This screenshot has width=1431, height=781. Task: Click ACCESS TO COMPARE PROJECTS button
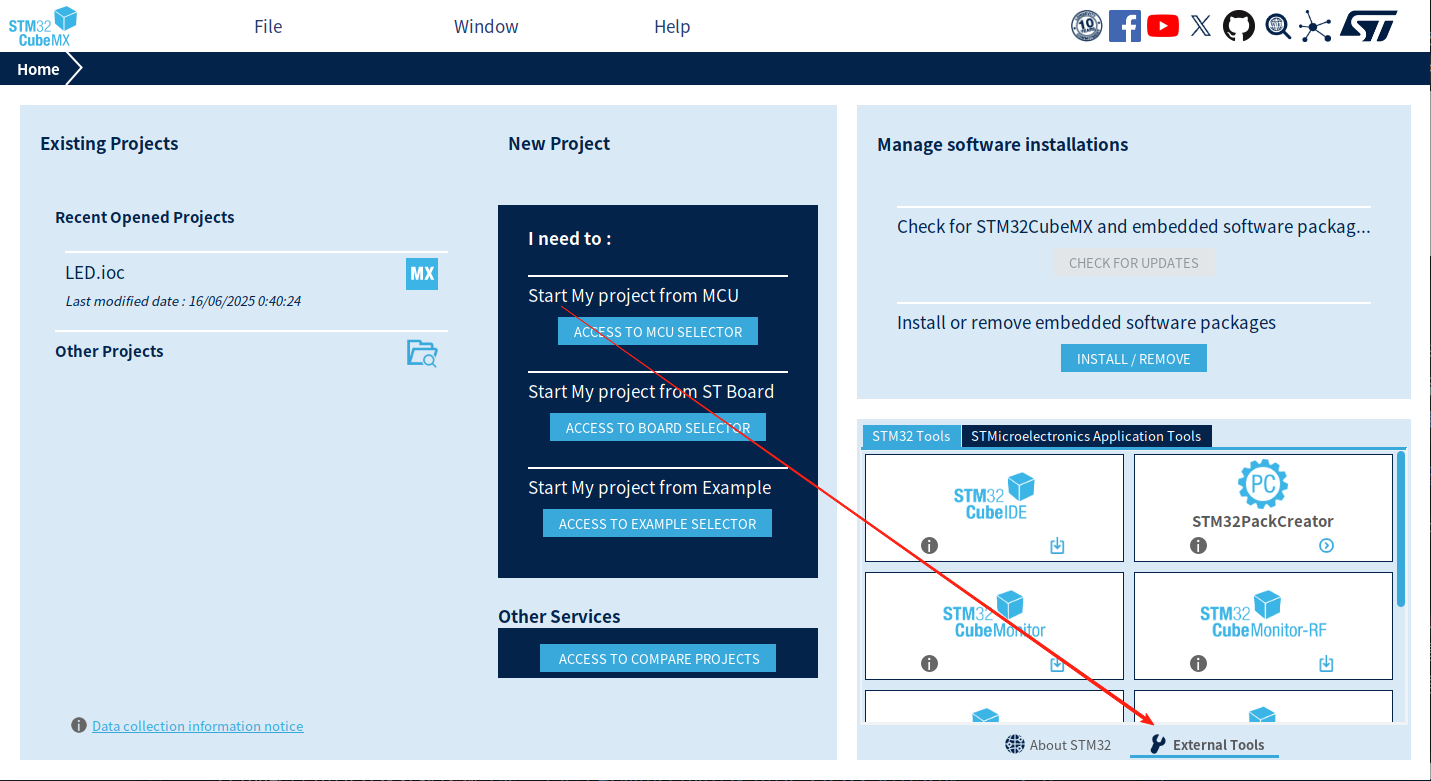pos(658,659)
